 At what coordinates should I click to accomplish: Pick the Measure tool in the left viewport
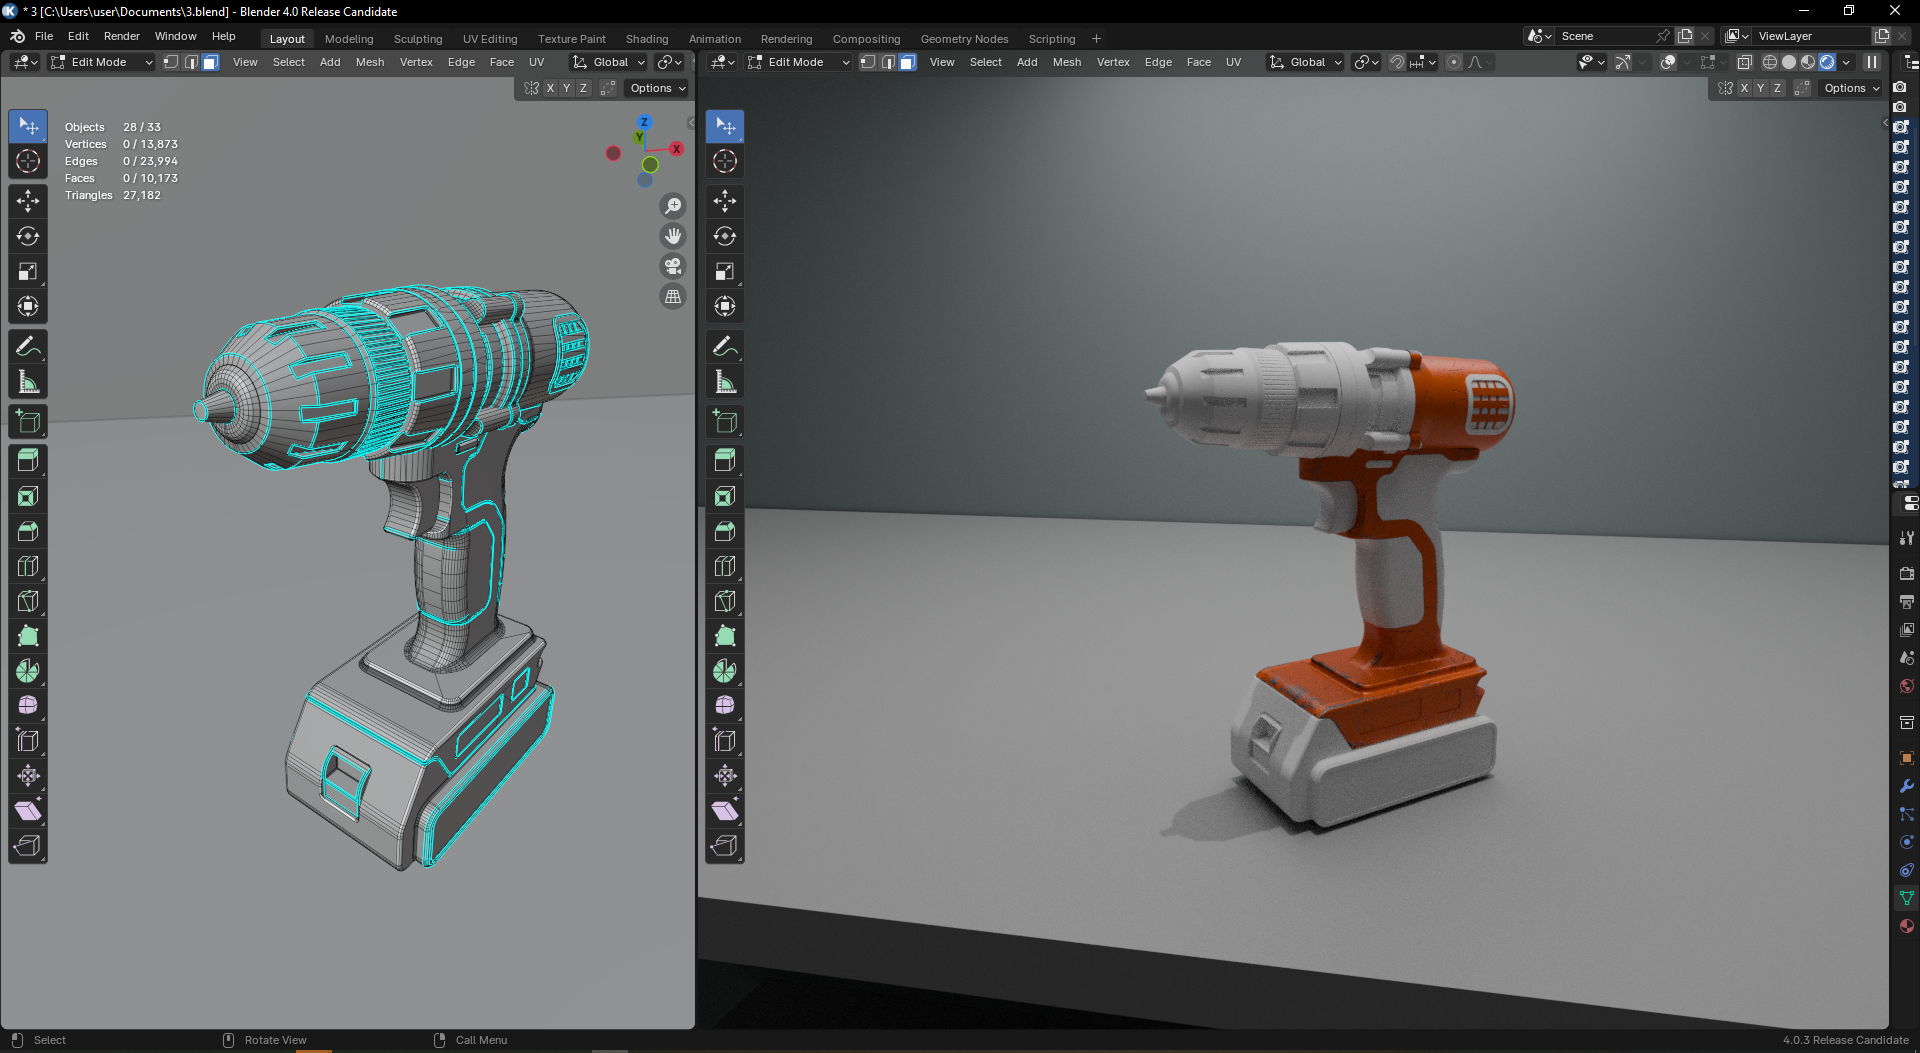pyautogui.click(x=28, y=382)
